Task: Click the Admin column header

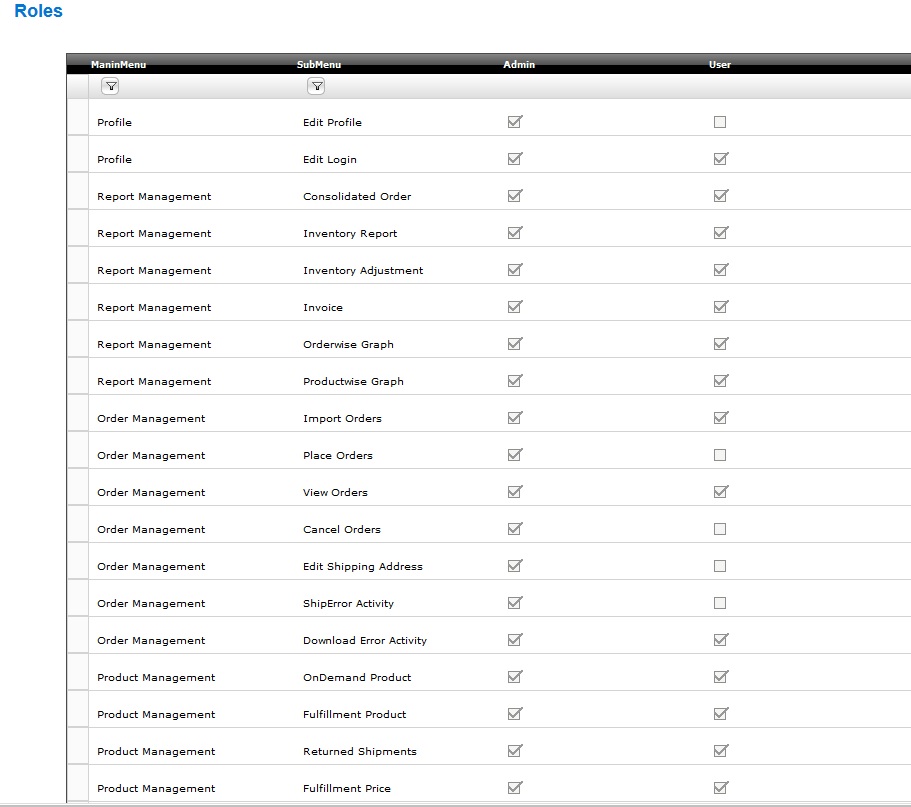Action: (x=519, y=64)
